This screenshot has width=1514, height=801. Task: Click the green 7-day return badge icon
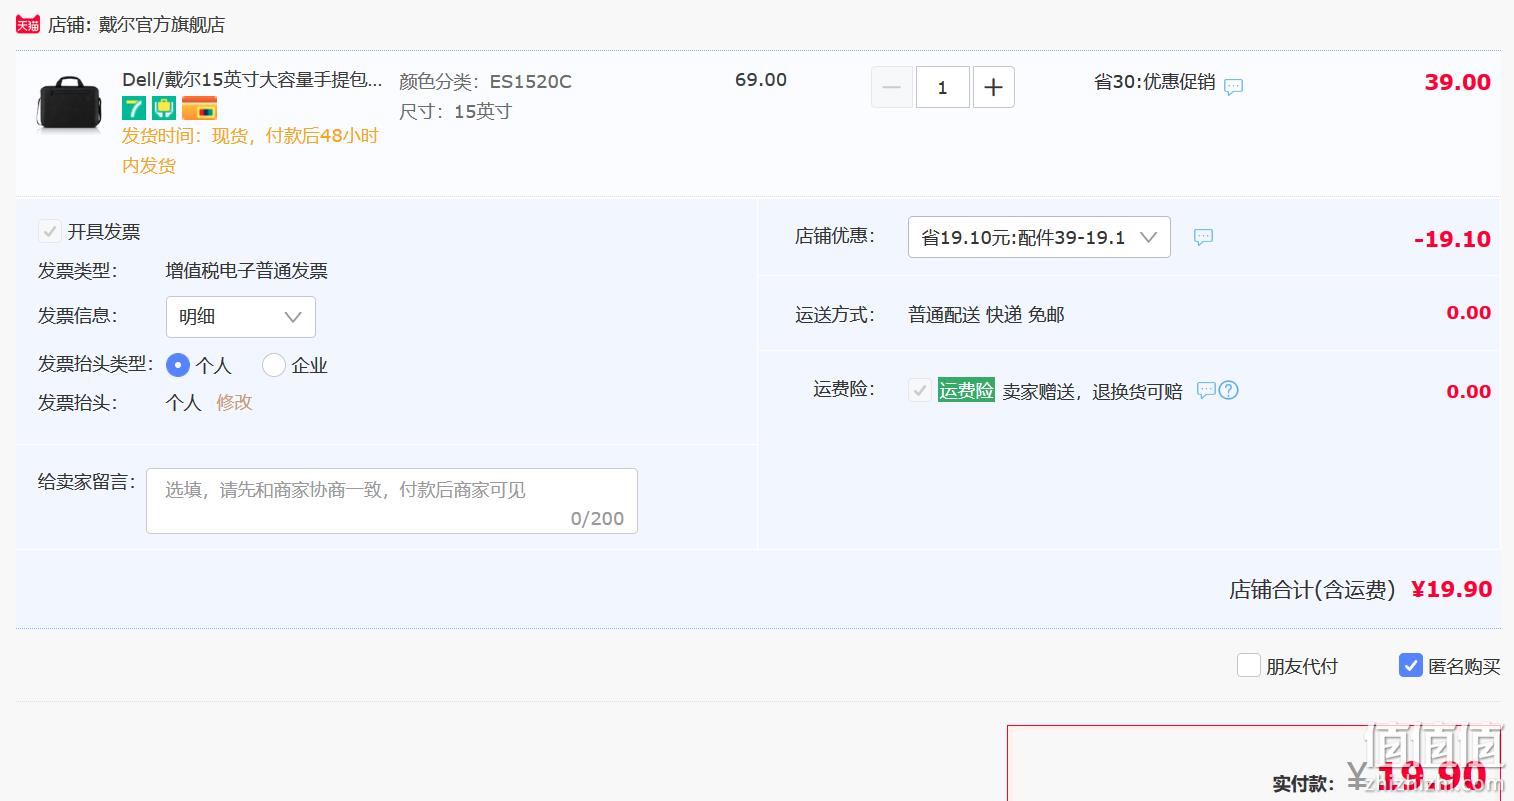tap(134, 108)
